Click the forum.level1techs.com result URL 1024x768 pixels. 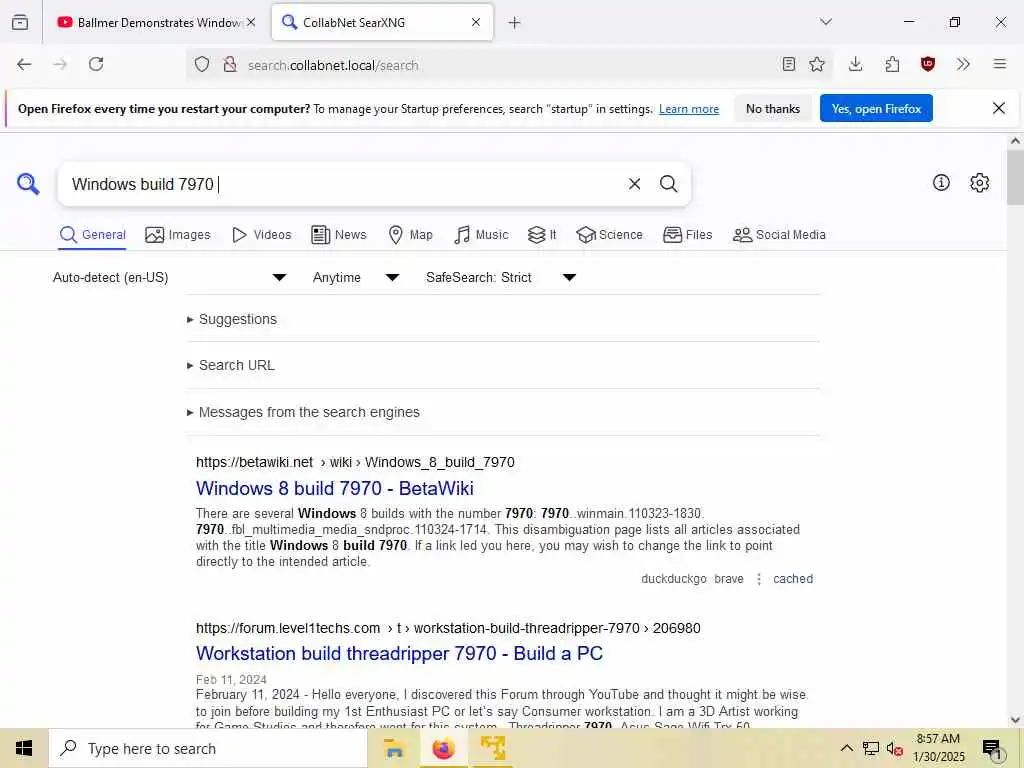pyautogui.click(x=448, y=628)
